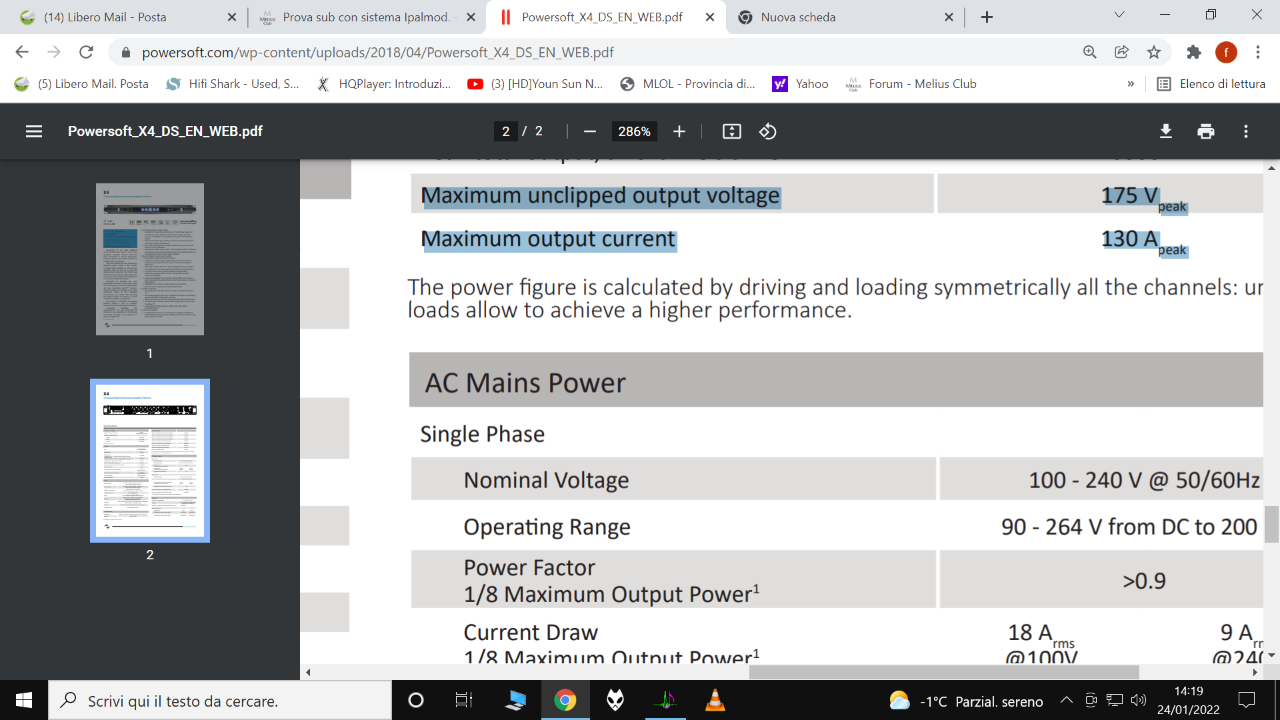Download the PDF file
Screen dimensions: 1280x720
[x=1166, y=131]
